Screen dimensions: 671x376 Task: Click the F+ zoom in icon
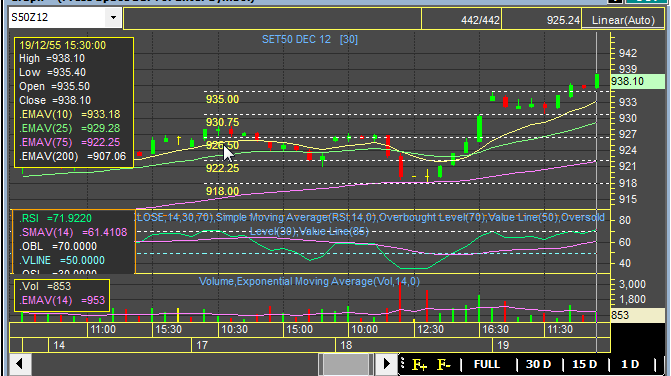click(419, 365)
